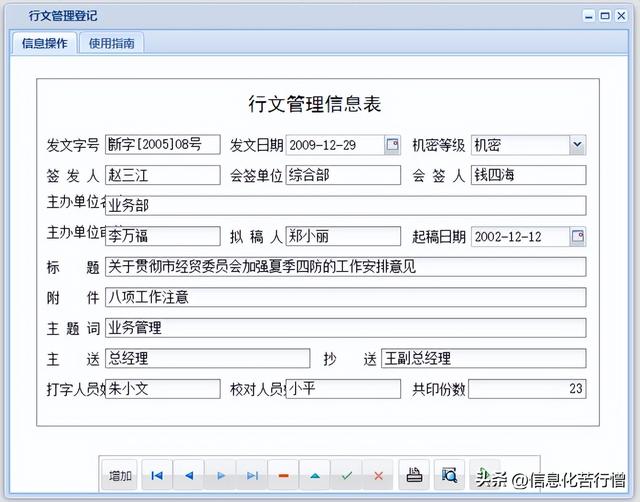The height and width of the screenshot is (502, 640).
Task: Click the 发文字号 input field
Action: click(x=163, y=144)
